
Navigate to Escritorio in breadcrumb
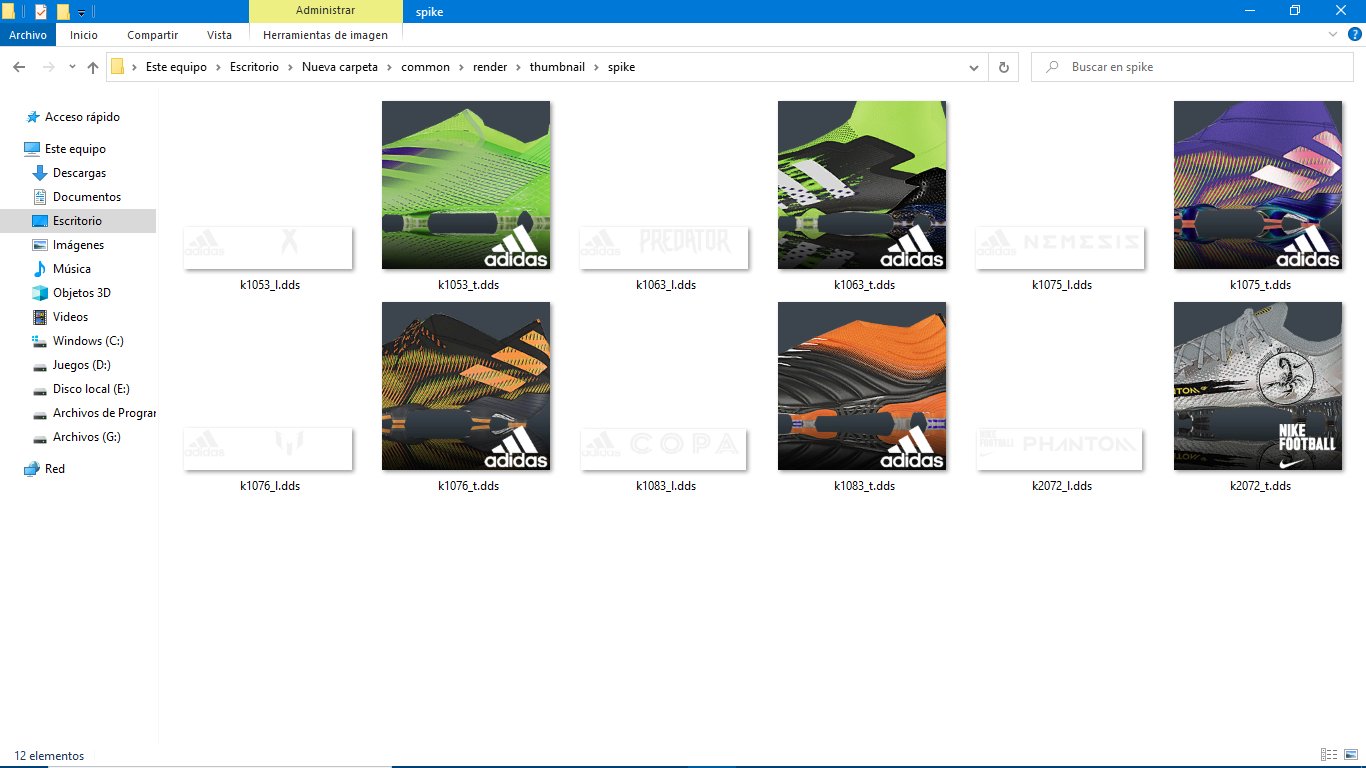(x=255, y=67)
